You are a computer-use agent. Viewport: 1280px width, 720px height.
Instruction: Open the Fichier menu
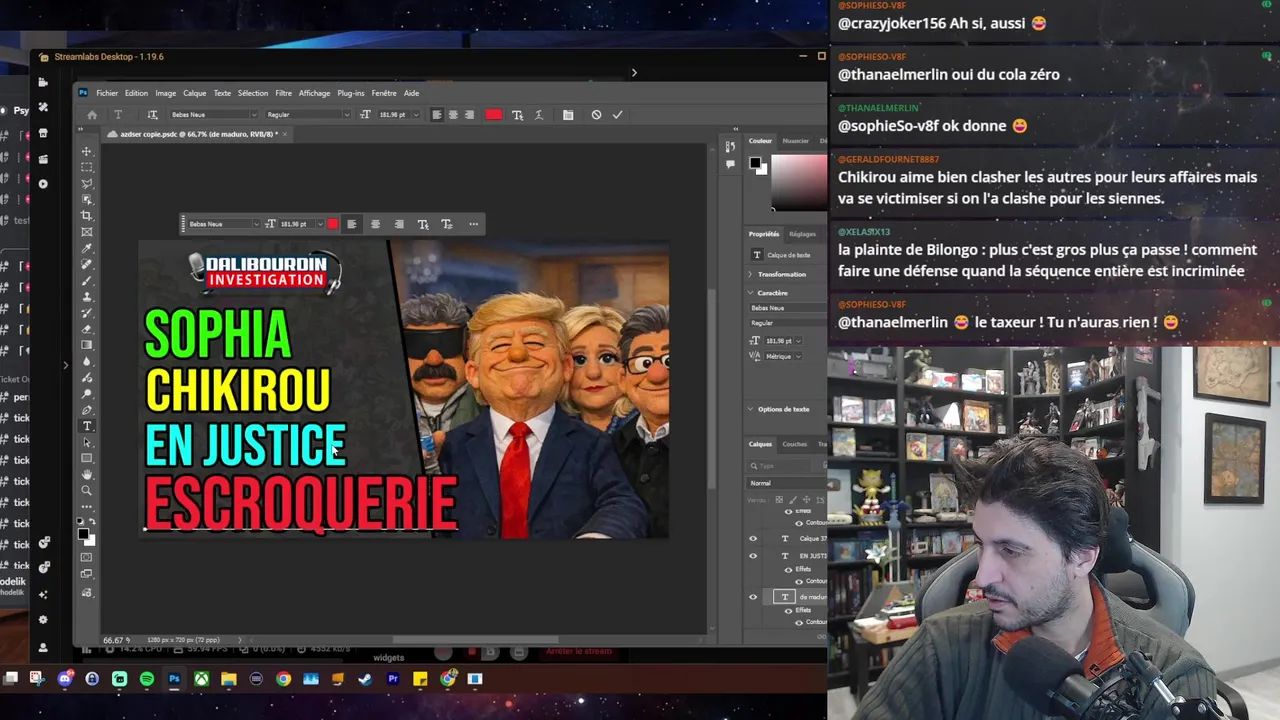pyautogui.click(x=107, y=93)
